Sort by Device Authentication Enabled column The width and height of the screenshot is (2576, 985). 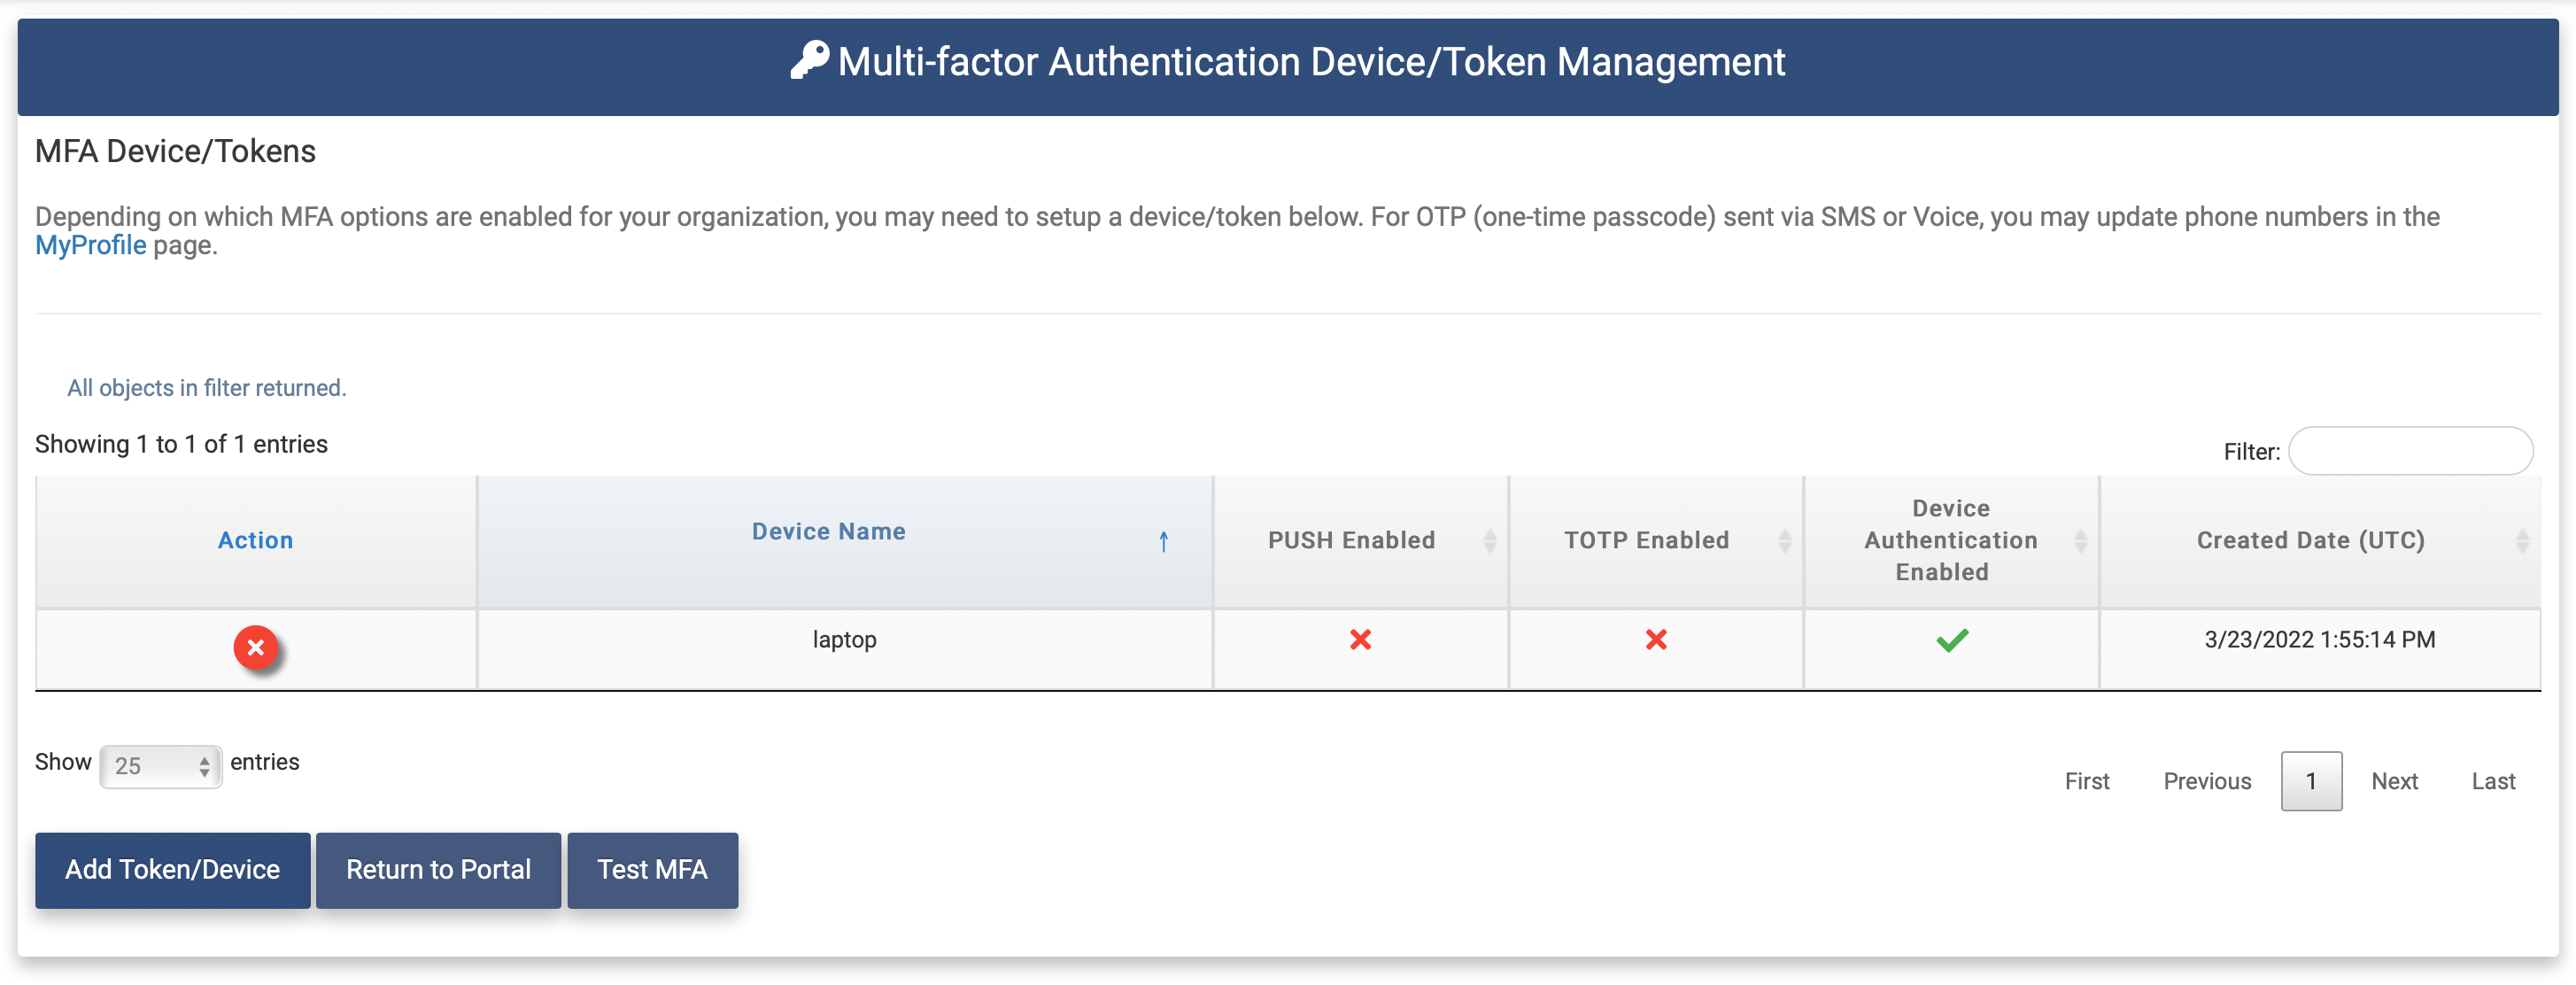point(2080,541)
